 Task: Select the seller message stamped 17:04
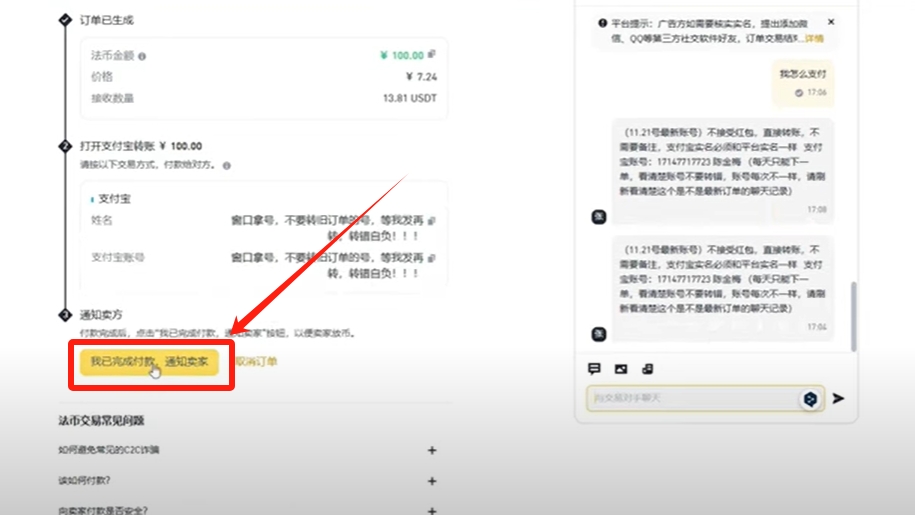723,288
